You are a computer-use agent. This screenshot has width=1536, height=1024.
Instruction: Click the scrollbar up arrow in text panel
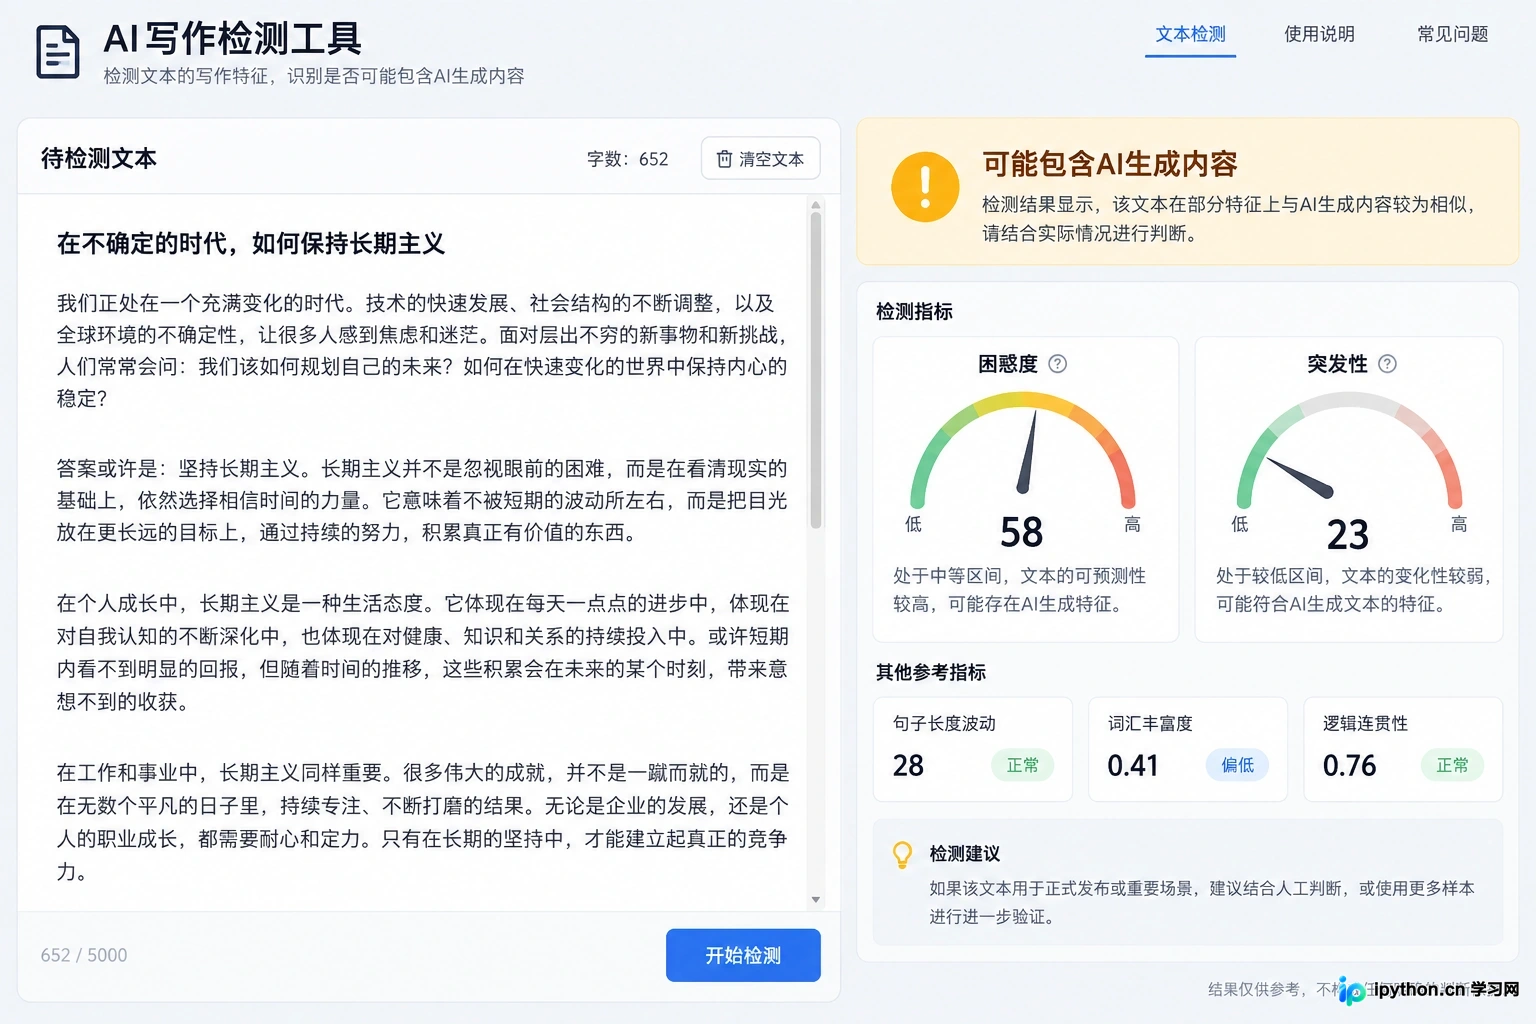point(816,205)
